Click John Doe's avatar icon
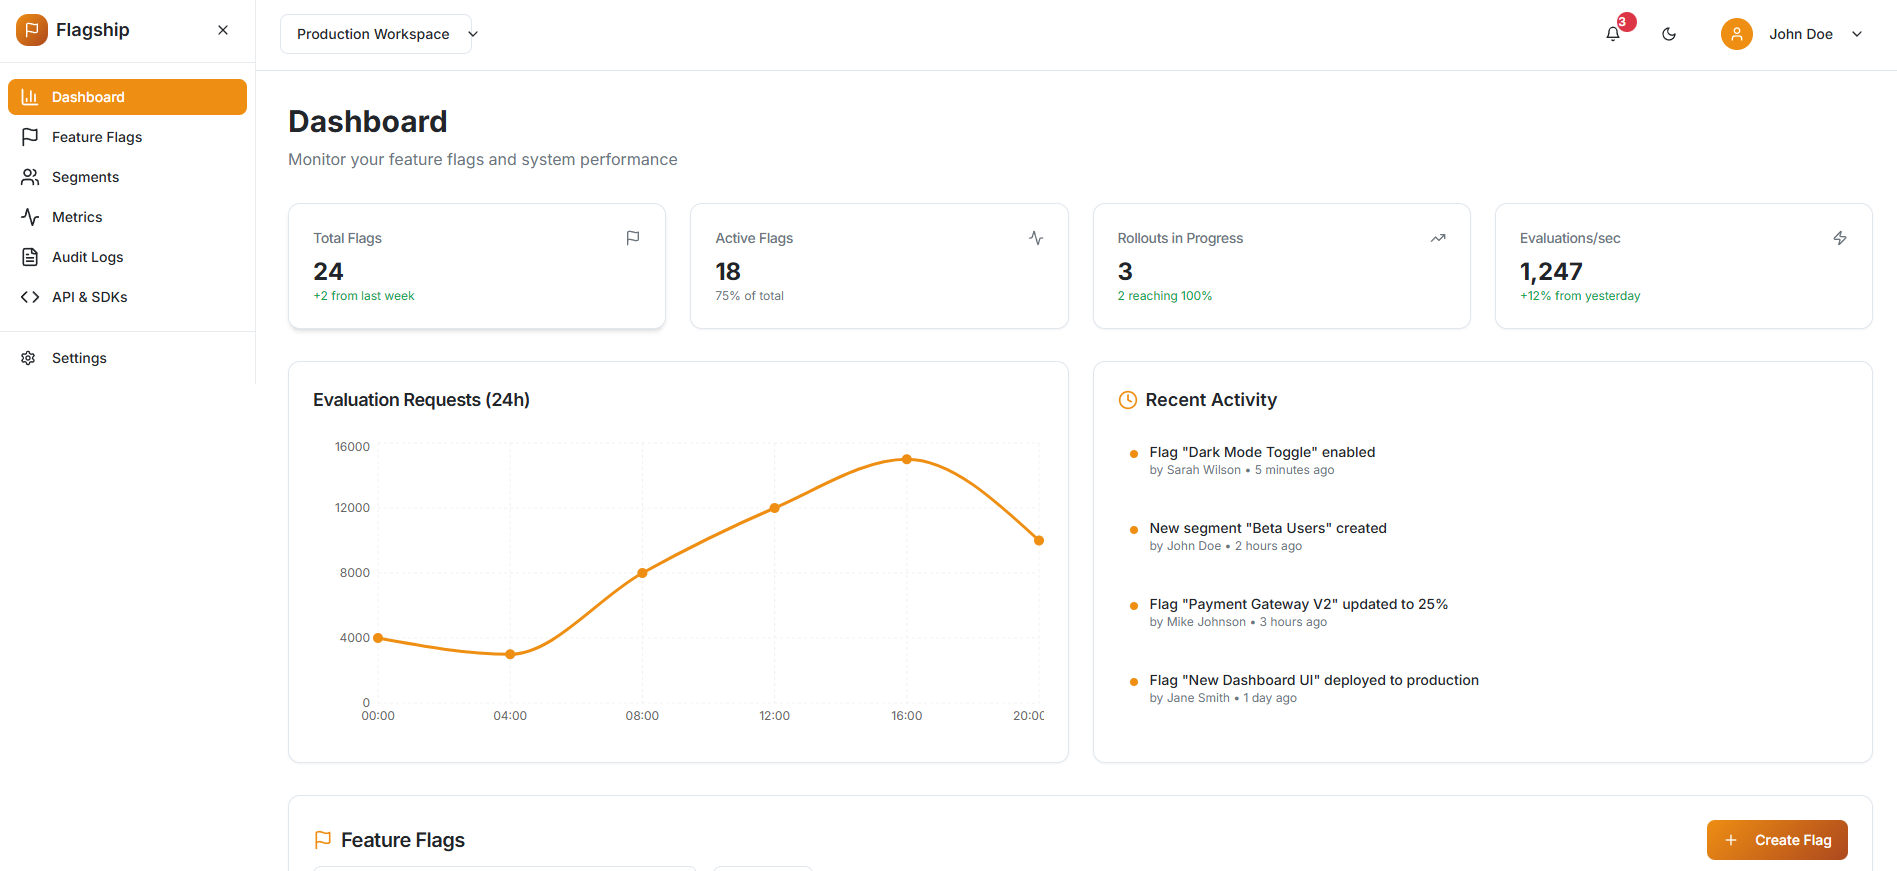This screenshot has width=1897, height=871. click(x=1736, y=34)
